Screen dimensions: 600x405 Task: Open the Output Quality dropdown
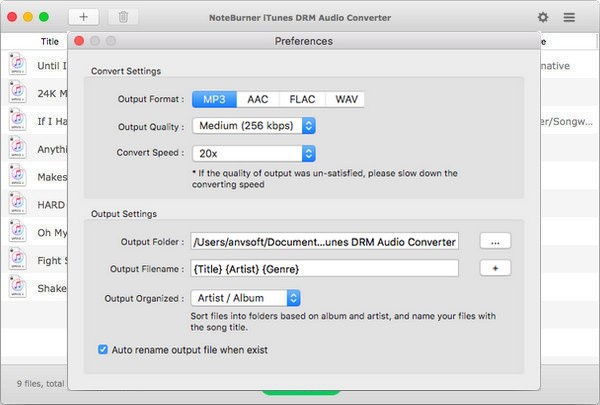pyautogui.click(x=254, y=126)
